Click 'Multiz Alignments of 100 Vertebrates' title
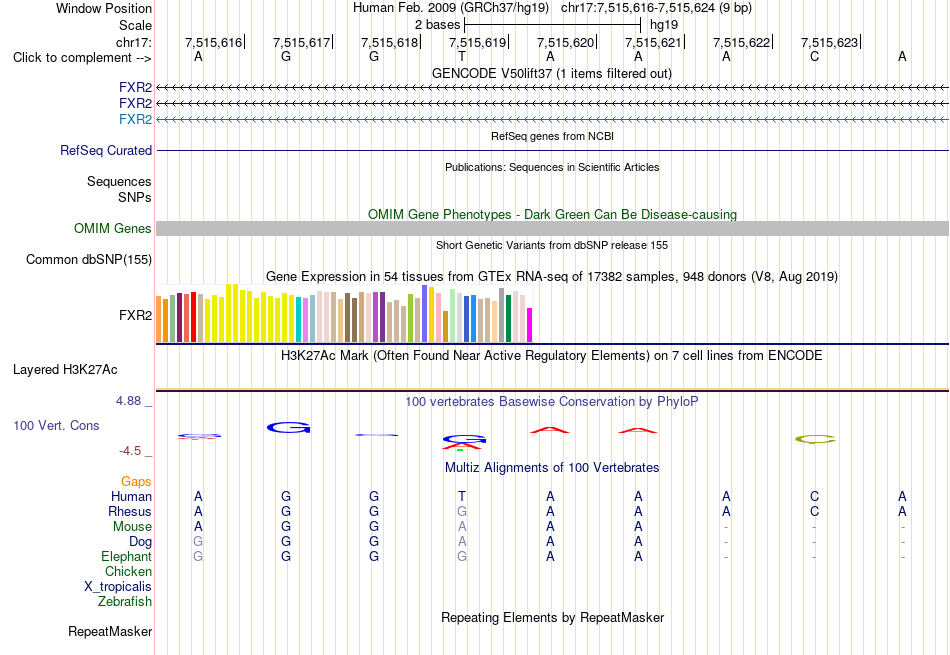The width and height of the screenshot is (950, 655). pos(552,467)
